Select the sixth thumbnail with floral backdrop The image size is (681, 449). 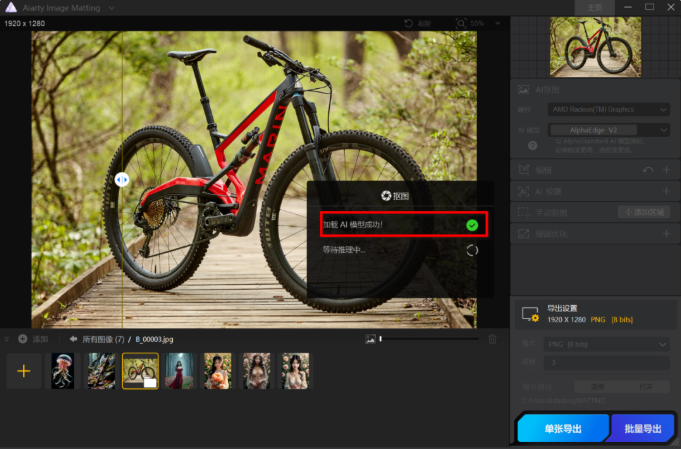click(x=256, y=371)
